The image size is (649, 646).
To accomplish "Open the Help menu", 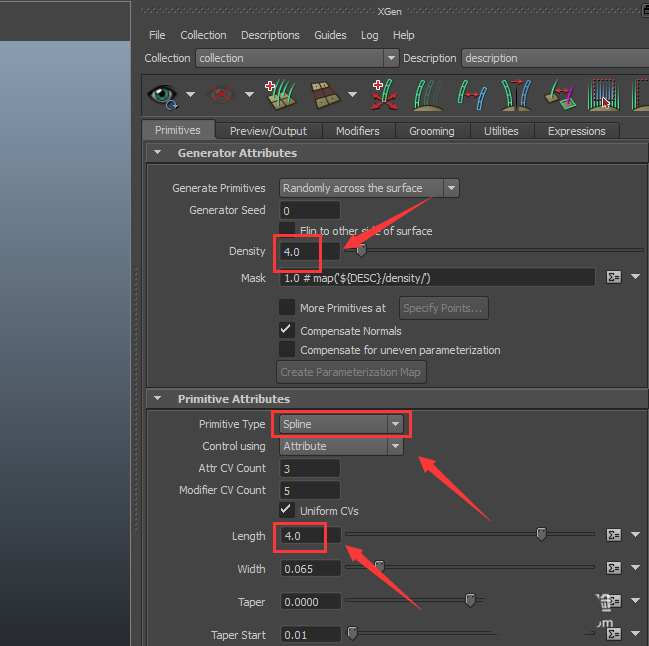I will pyautogui.click(x=404, y=35).
